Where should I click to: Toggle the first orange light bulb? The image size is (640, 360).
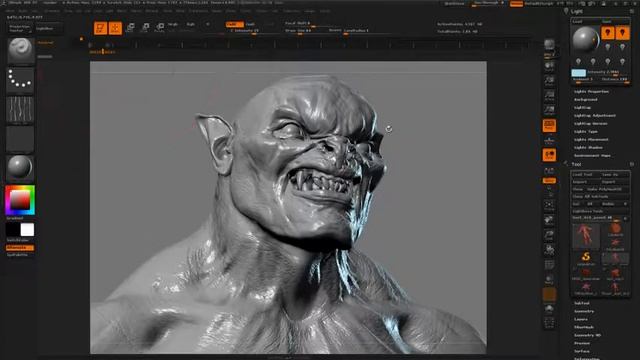point(607,33)
